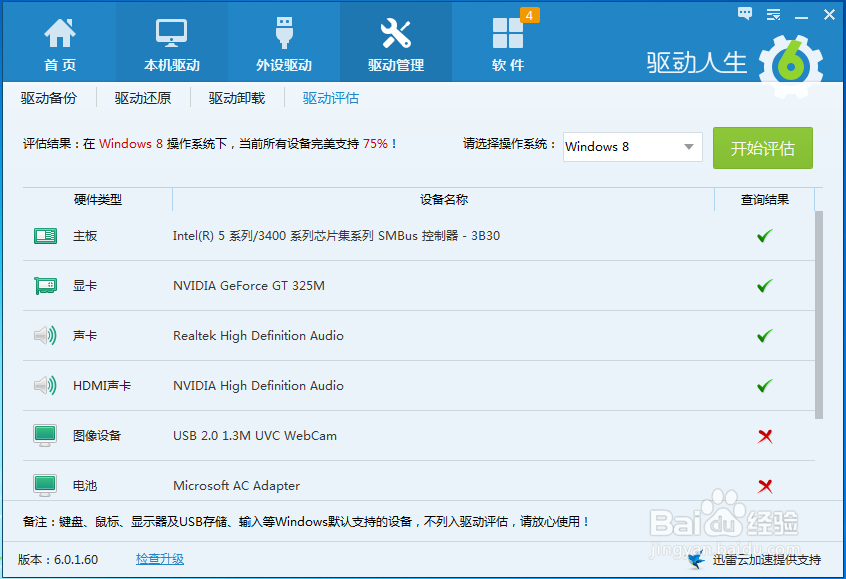This screenshot has height=579, width=846.
Task: Open the feedback chat bubble icon
Action: coord(745,14)
